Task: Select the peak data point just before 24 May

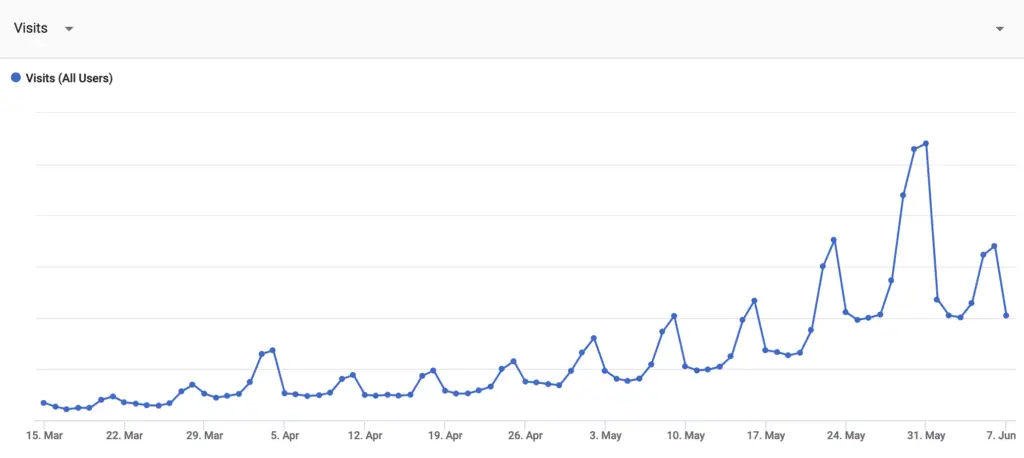Action: (x=833, y=240)
